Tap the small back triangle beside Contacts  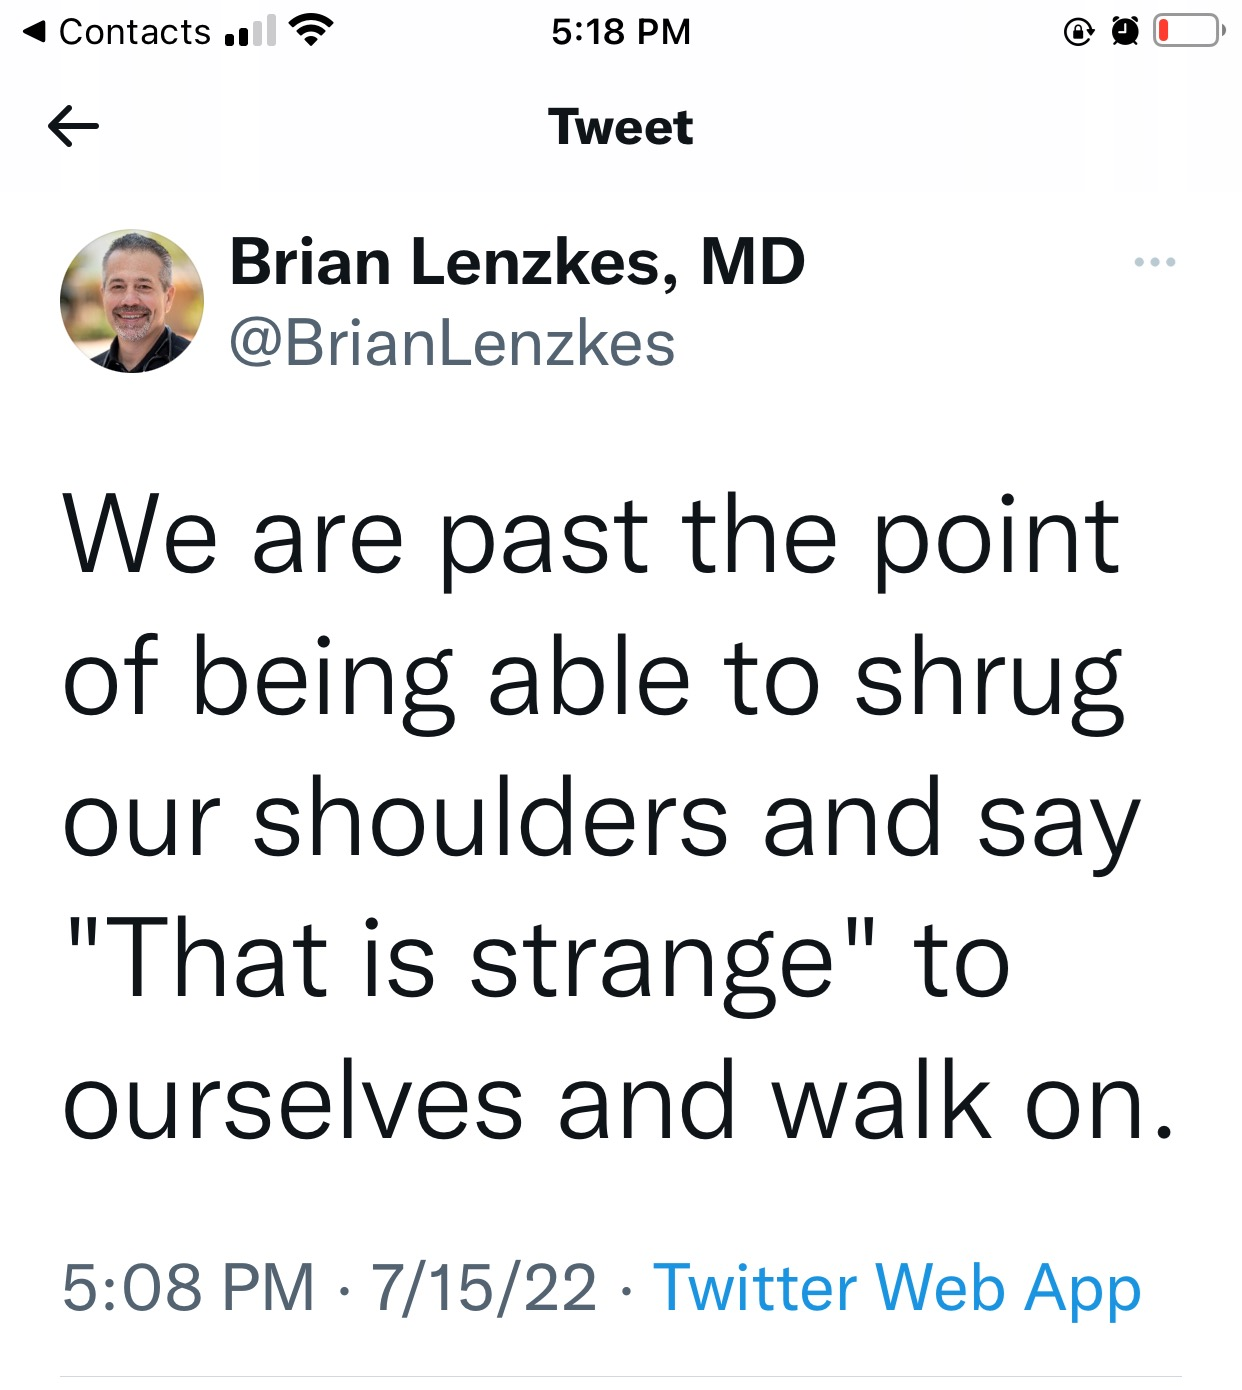[35, 32]
